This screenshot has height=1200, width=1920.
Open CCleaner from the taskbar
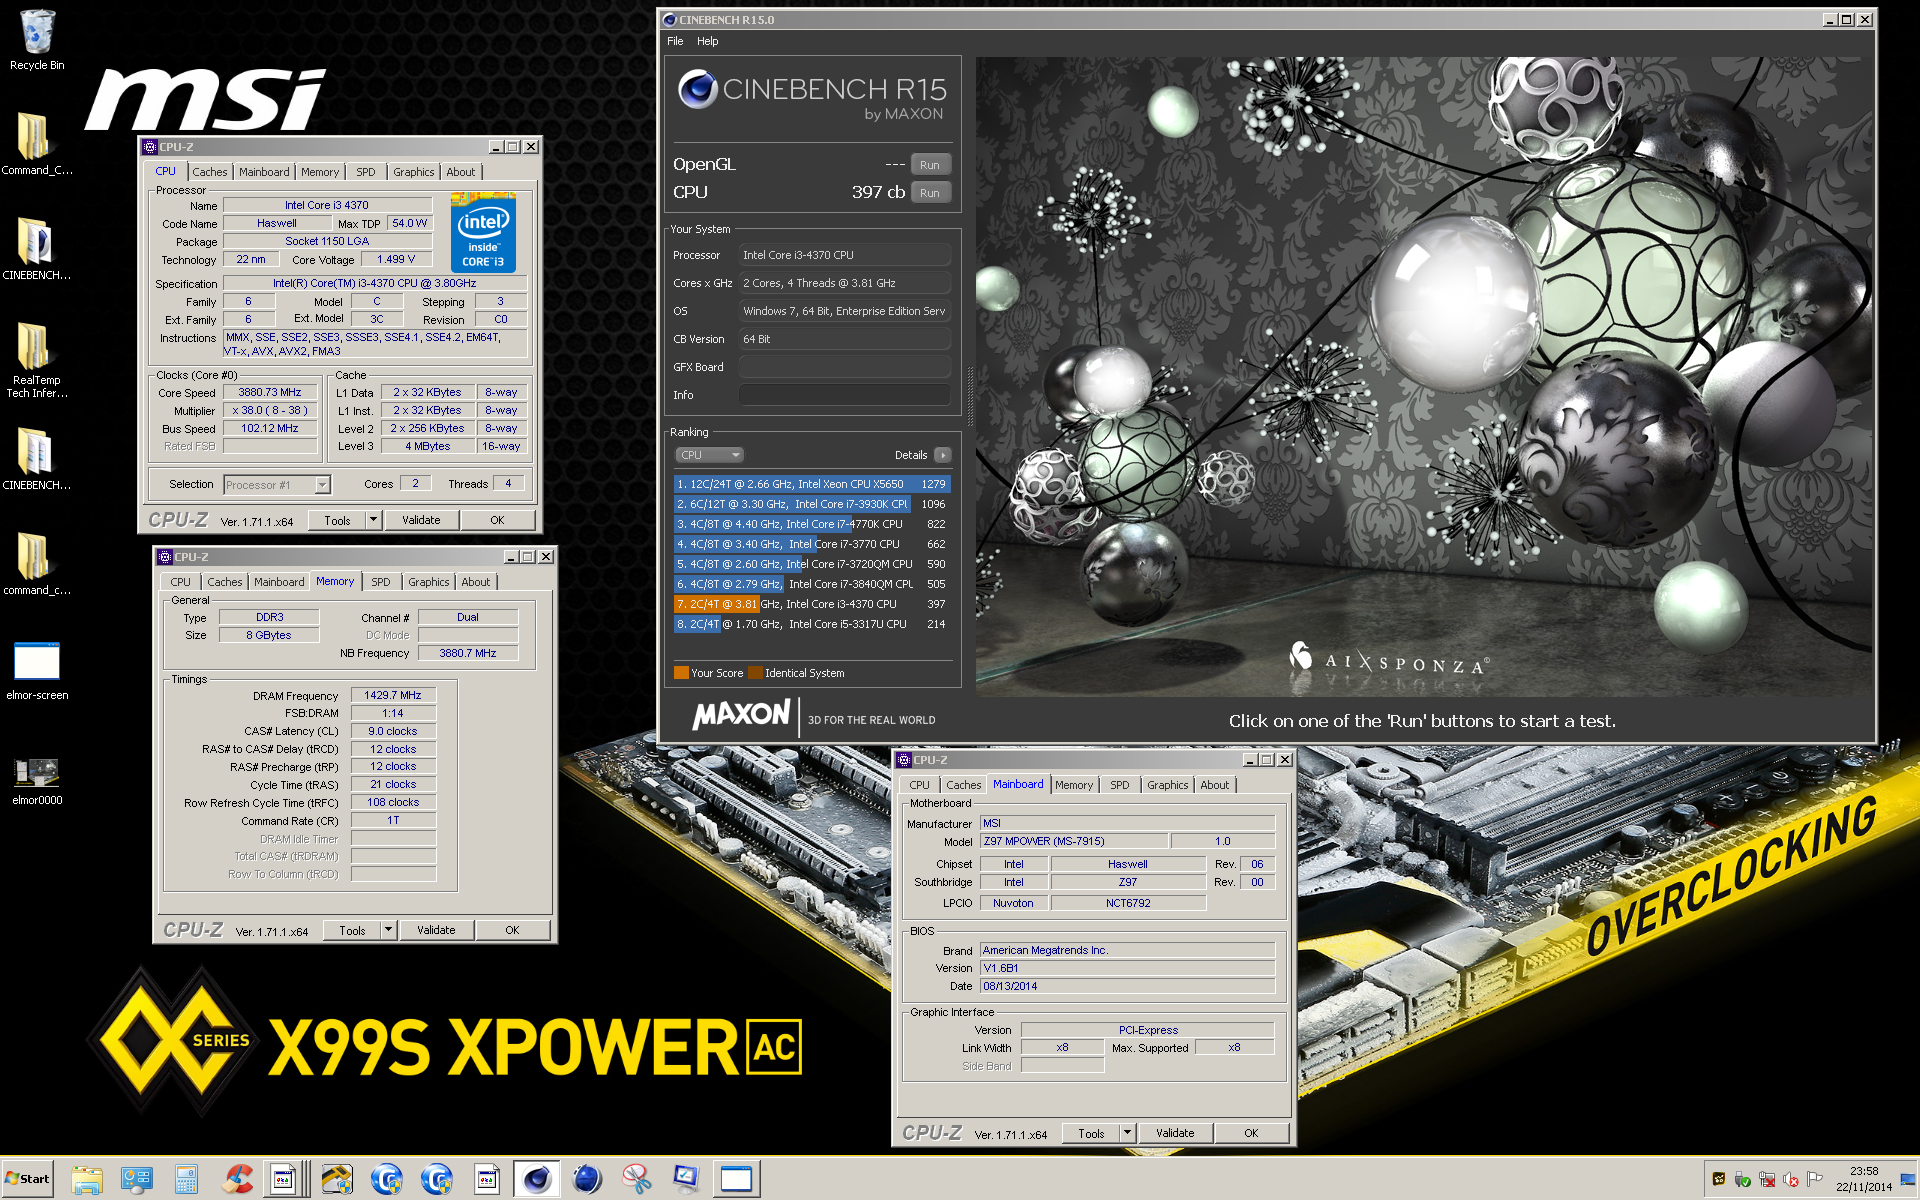point(237,1179)
